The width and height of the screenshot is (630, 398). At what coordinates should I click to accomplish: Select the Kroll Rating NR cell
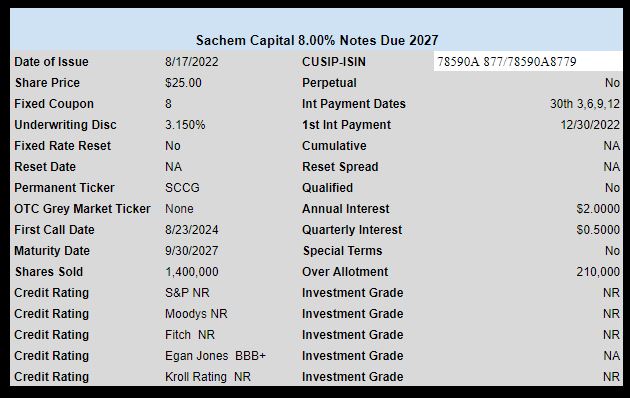coord(208,377)
